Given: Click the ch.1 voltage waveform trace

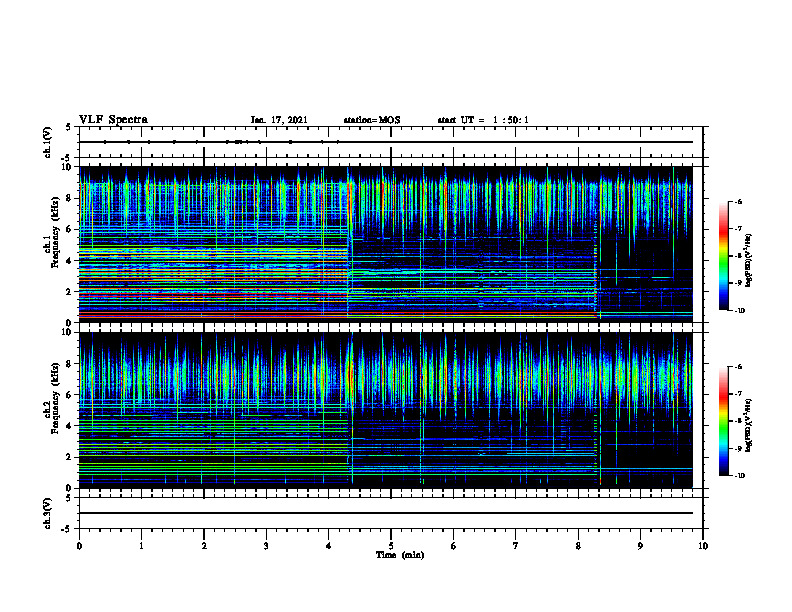Looking at the screenshot, I should point(386,142).
